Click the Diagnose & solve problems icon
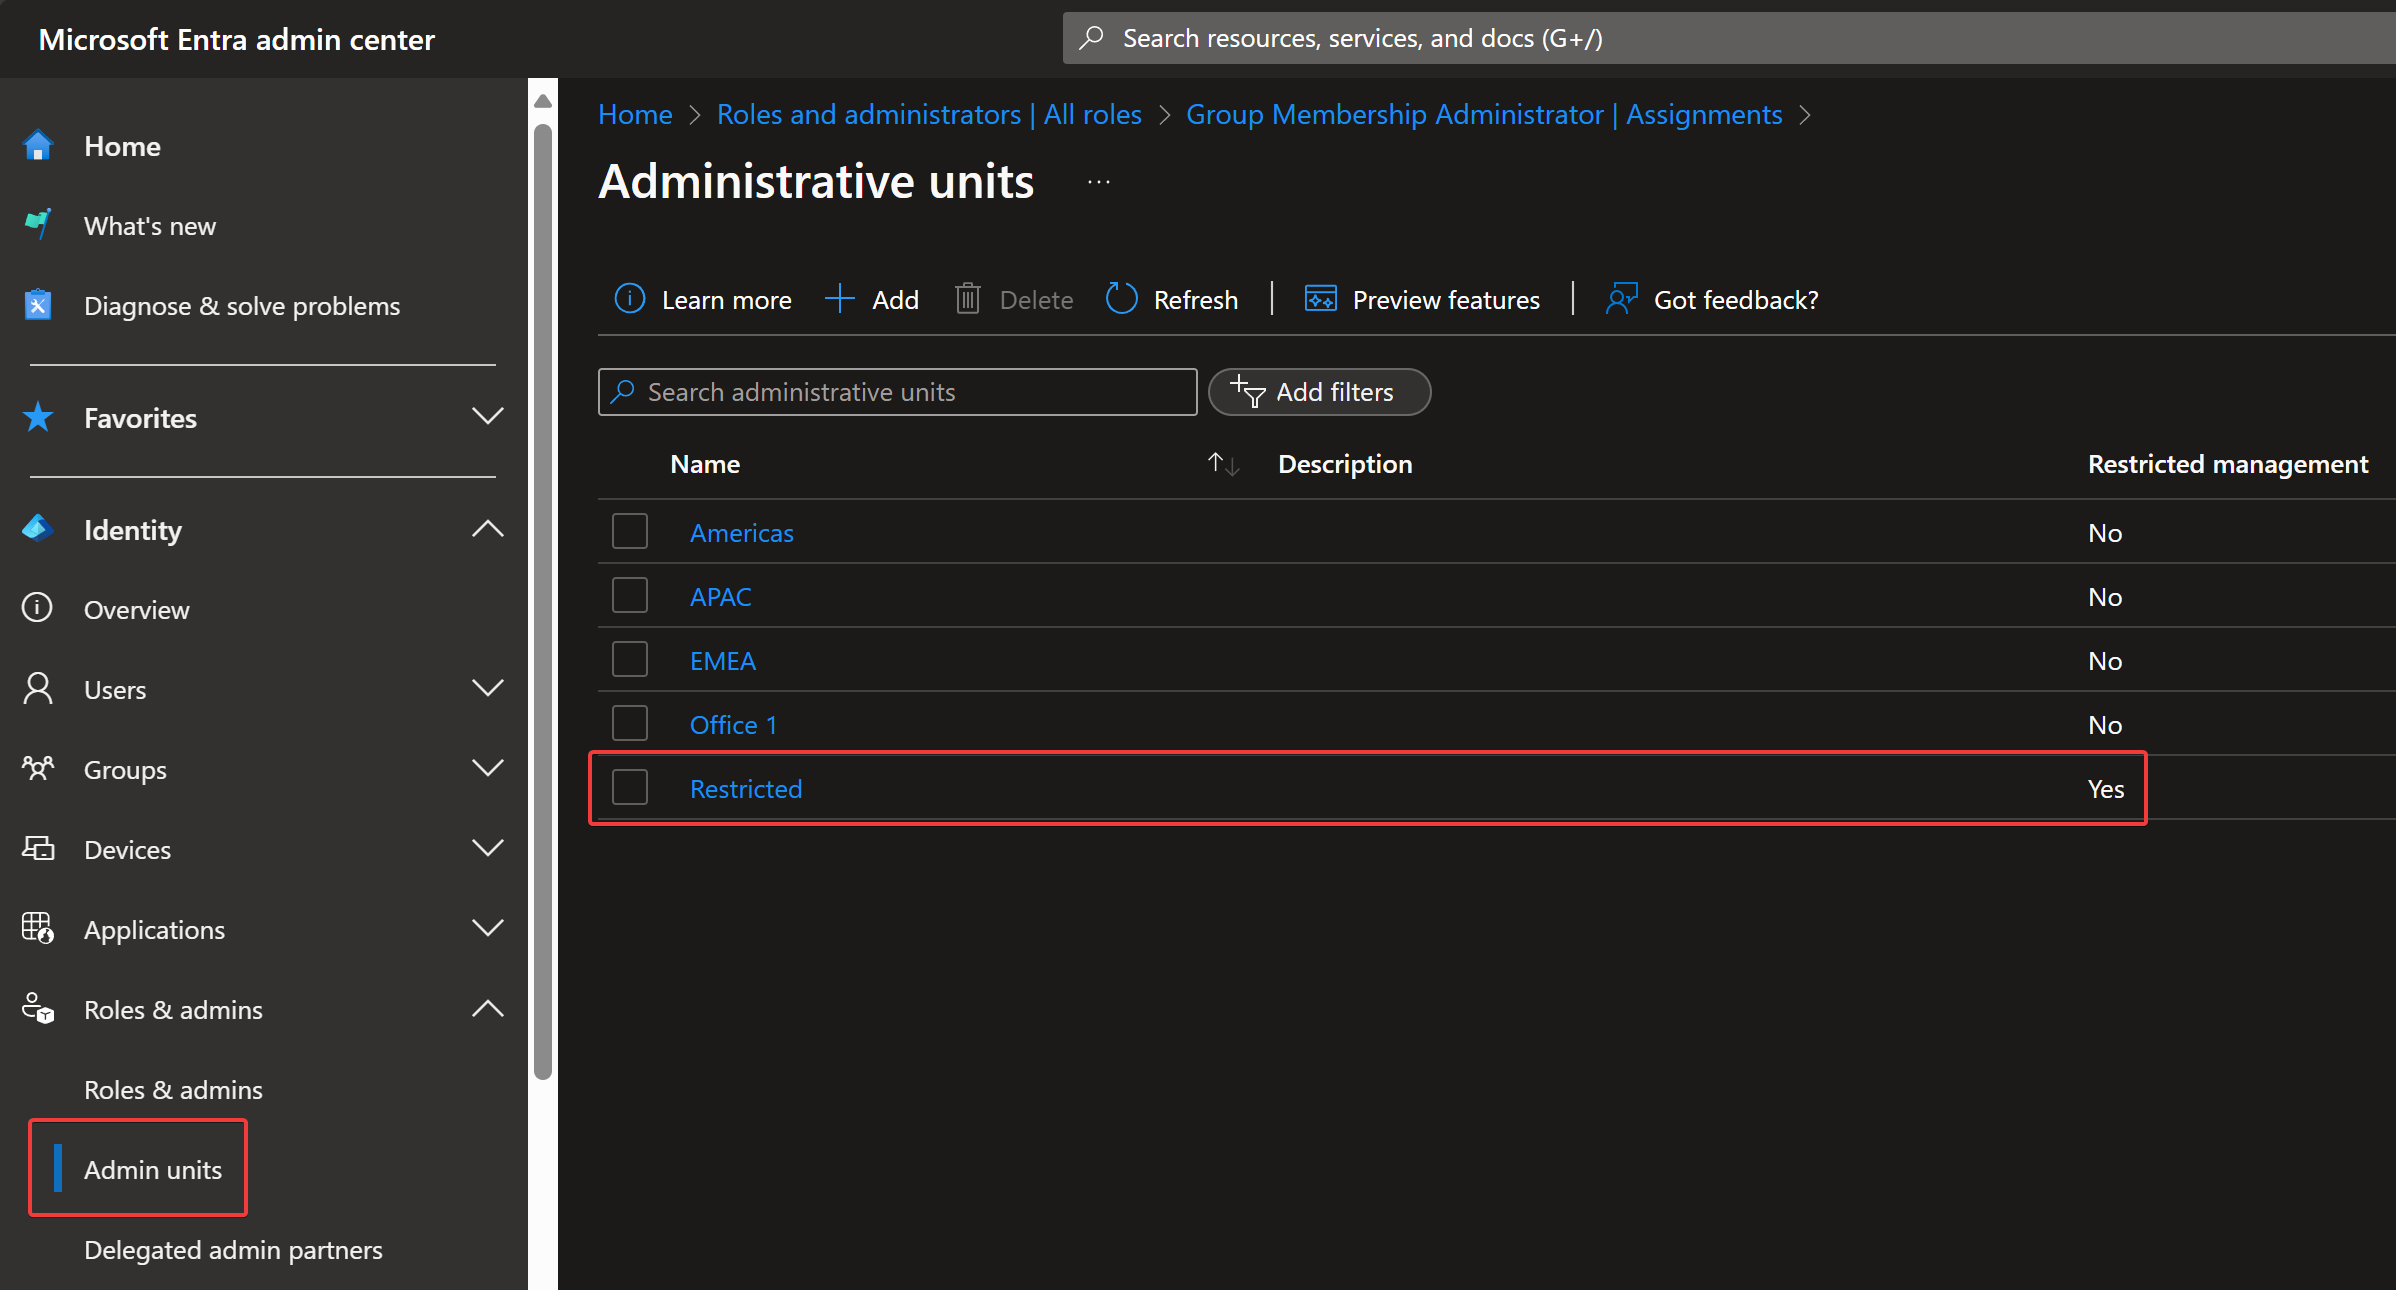The width and height of the screenshot is (2396, 1290). pos(38,305)
